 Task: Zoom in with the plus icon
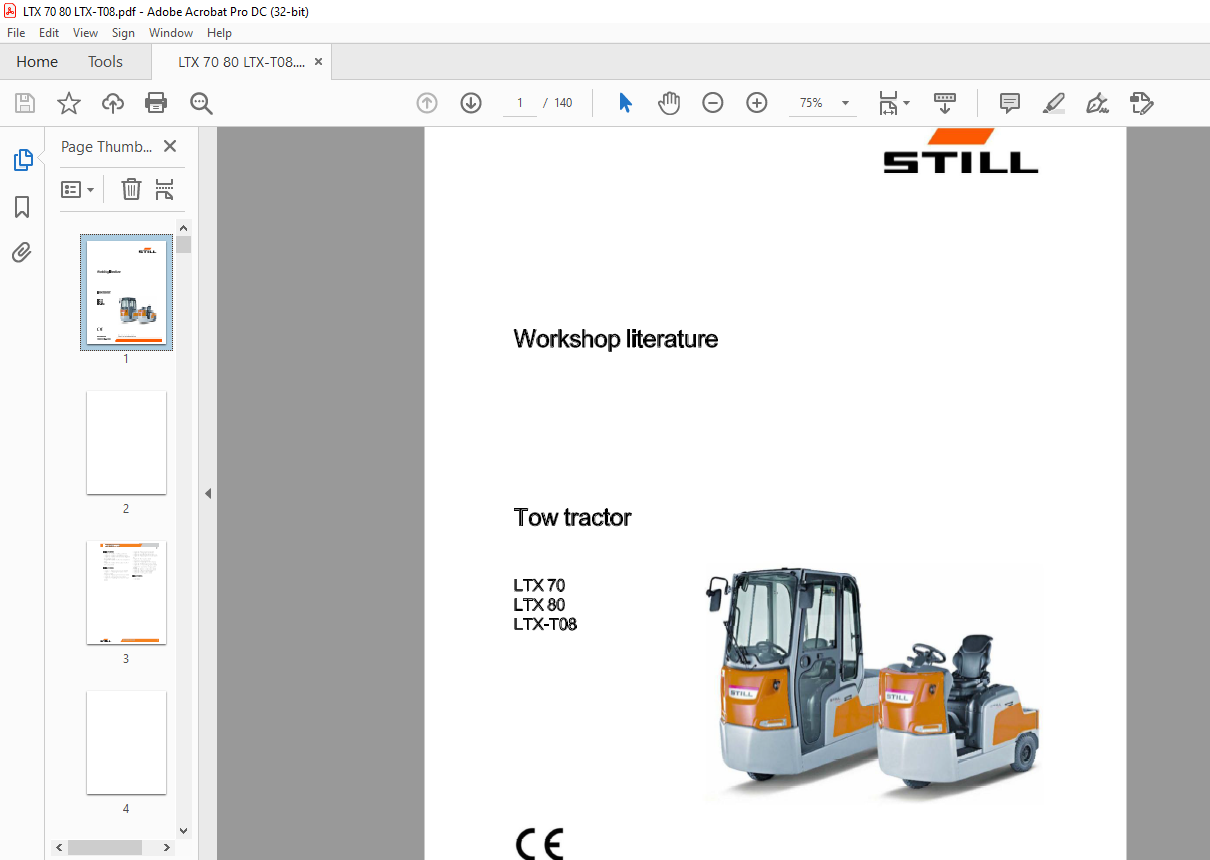(x=757, y=103)
